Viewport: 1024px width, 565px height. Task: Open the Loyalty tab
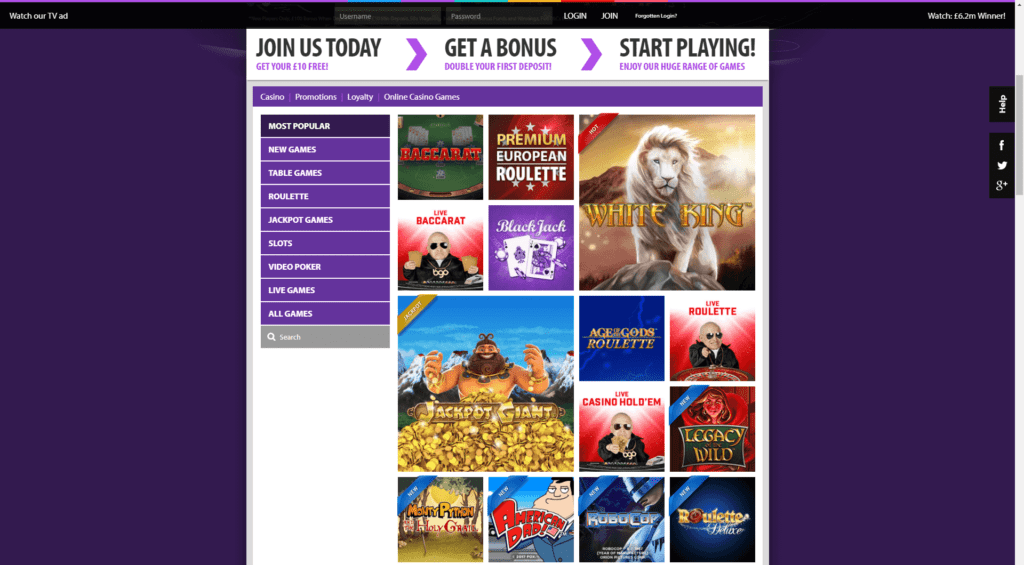(x=360, y=97)
